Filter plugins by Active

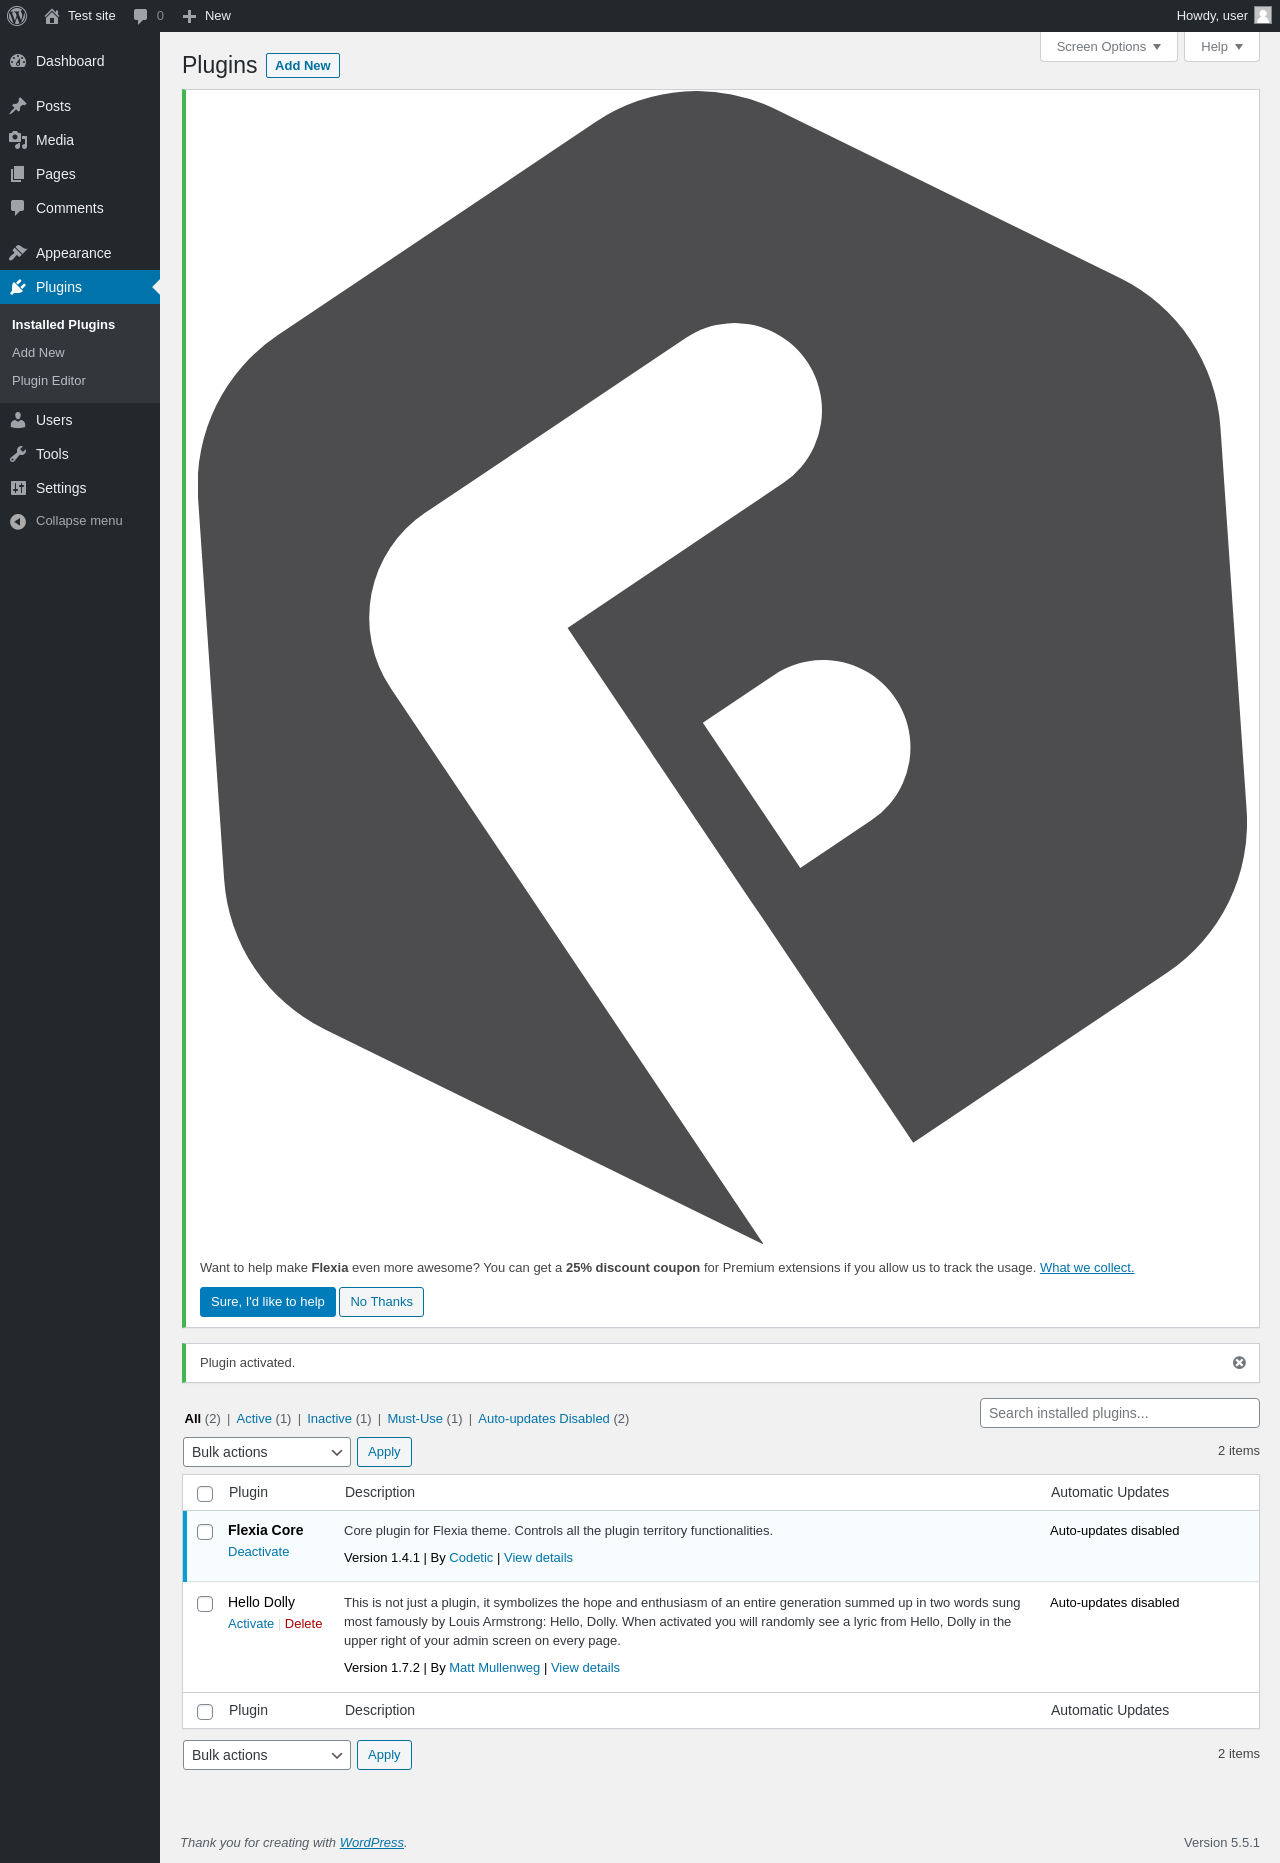pyautogui.click(x=254, y=1419)
